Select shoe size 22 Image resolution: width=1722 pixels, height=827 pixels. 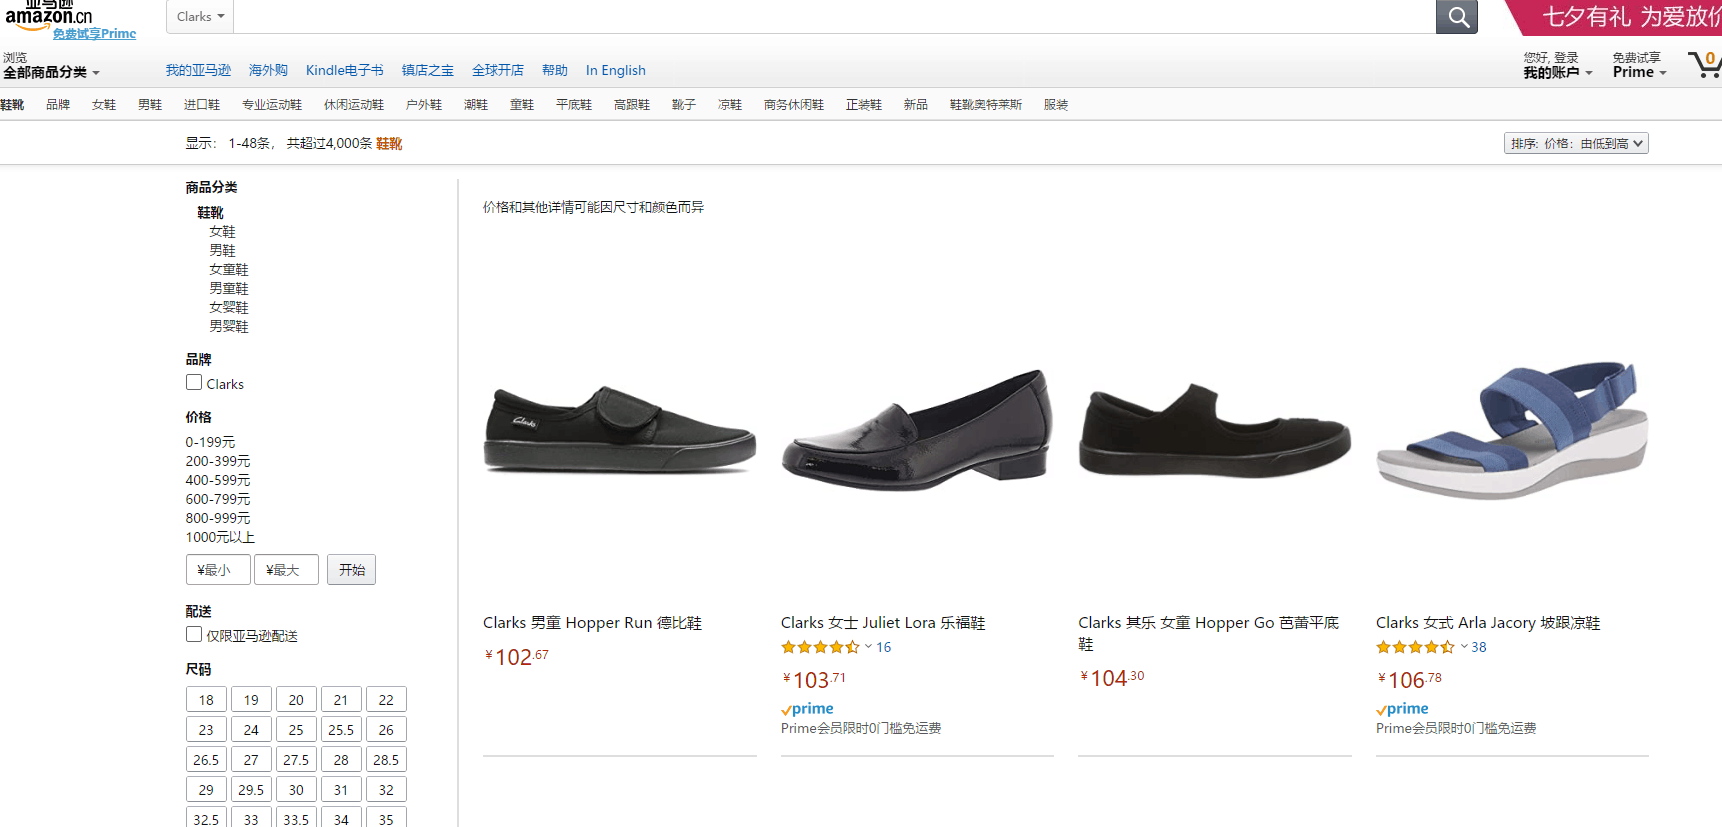(x=386, y=700)
